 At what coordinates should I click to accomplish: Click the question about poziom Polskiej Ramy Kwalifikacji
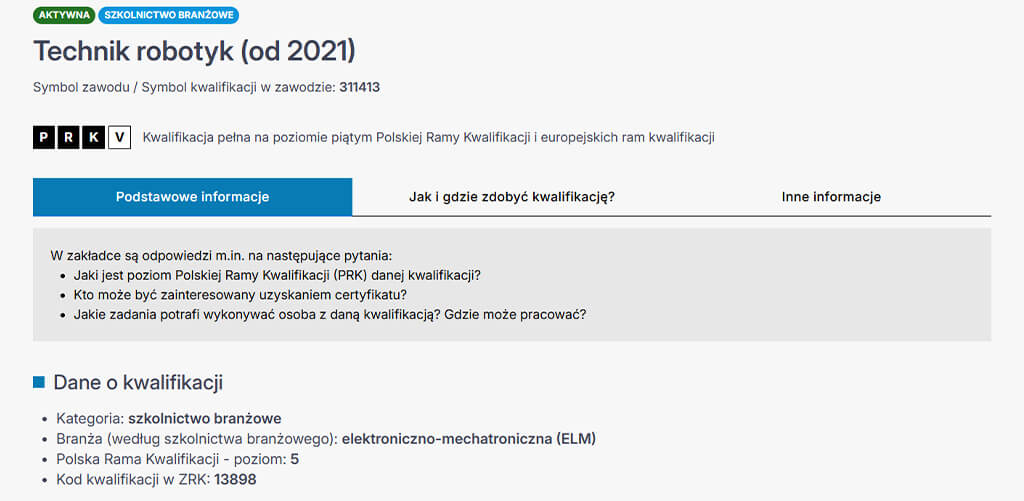click(x=284, y=275)
